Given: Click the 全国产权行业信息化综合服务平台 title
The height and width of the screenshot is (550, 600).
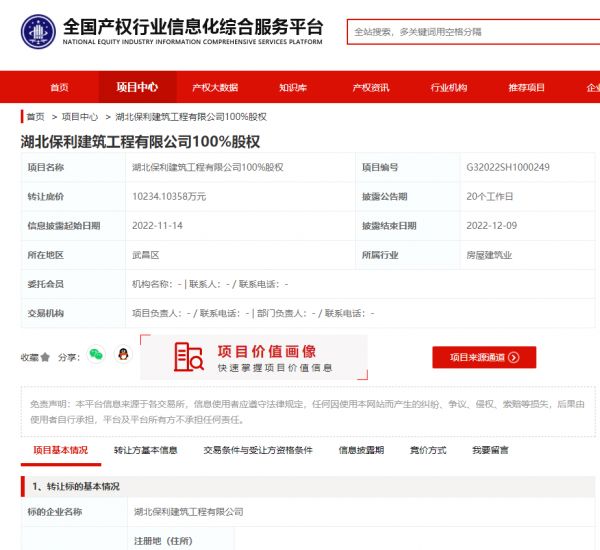Looking at the screenshot, I should pyautogui.click(x=193, y=27).
